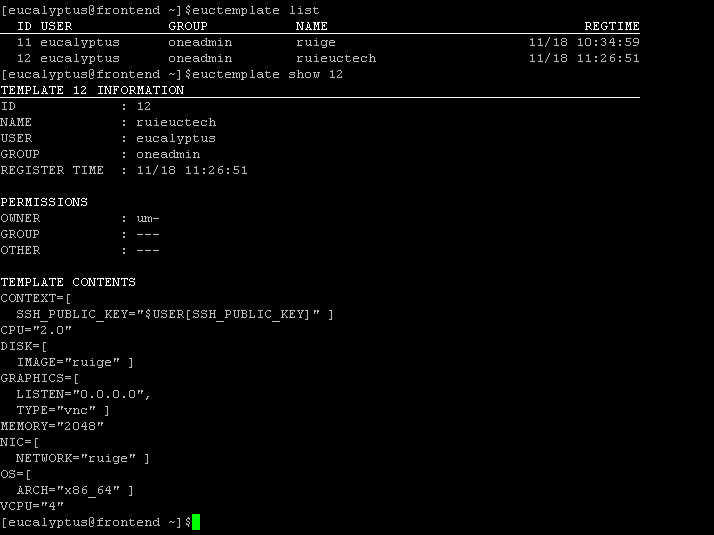714x535 pixels.
Task: Click the USER value 'eucalyptus' in information
Action: 176,138
